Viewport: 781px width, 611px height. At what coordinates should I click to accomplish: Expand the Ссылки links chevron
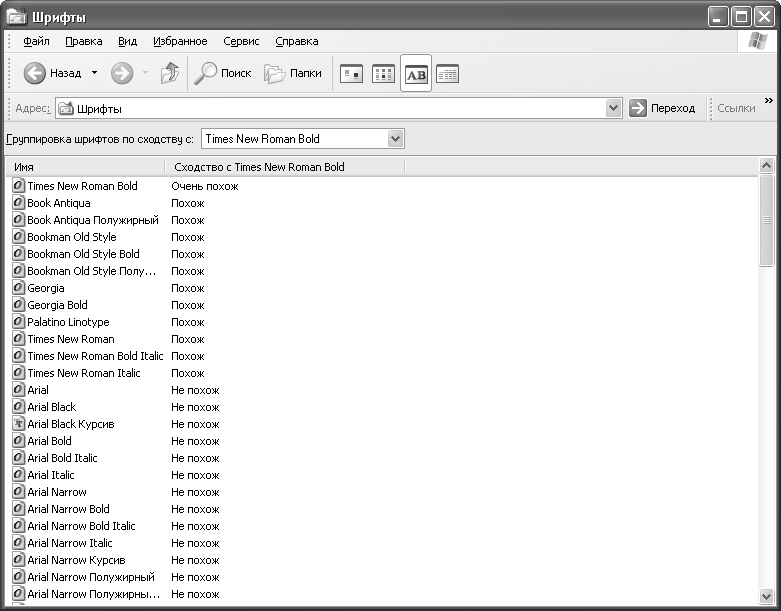[x=769, y=101]
